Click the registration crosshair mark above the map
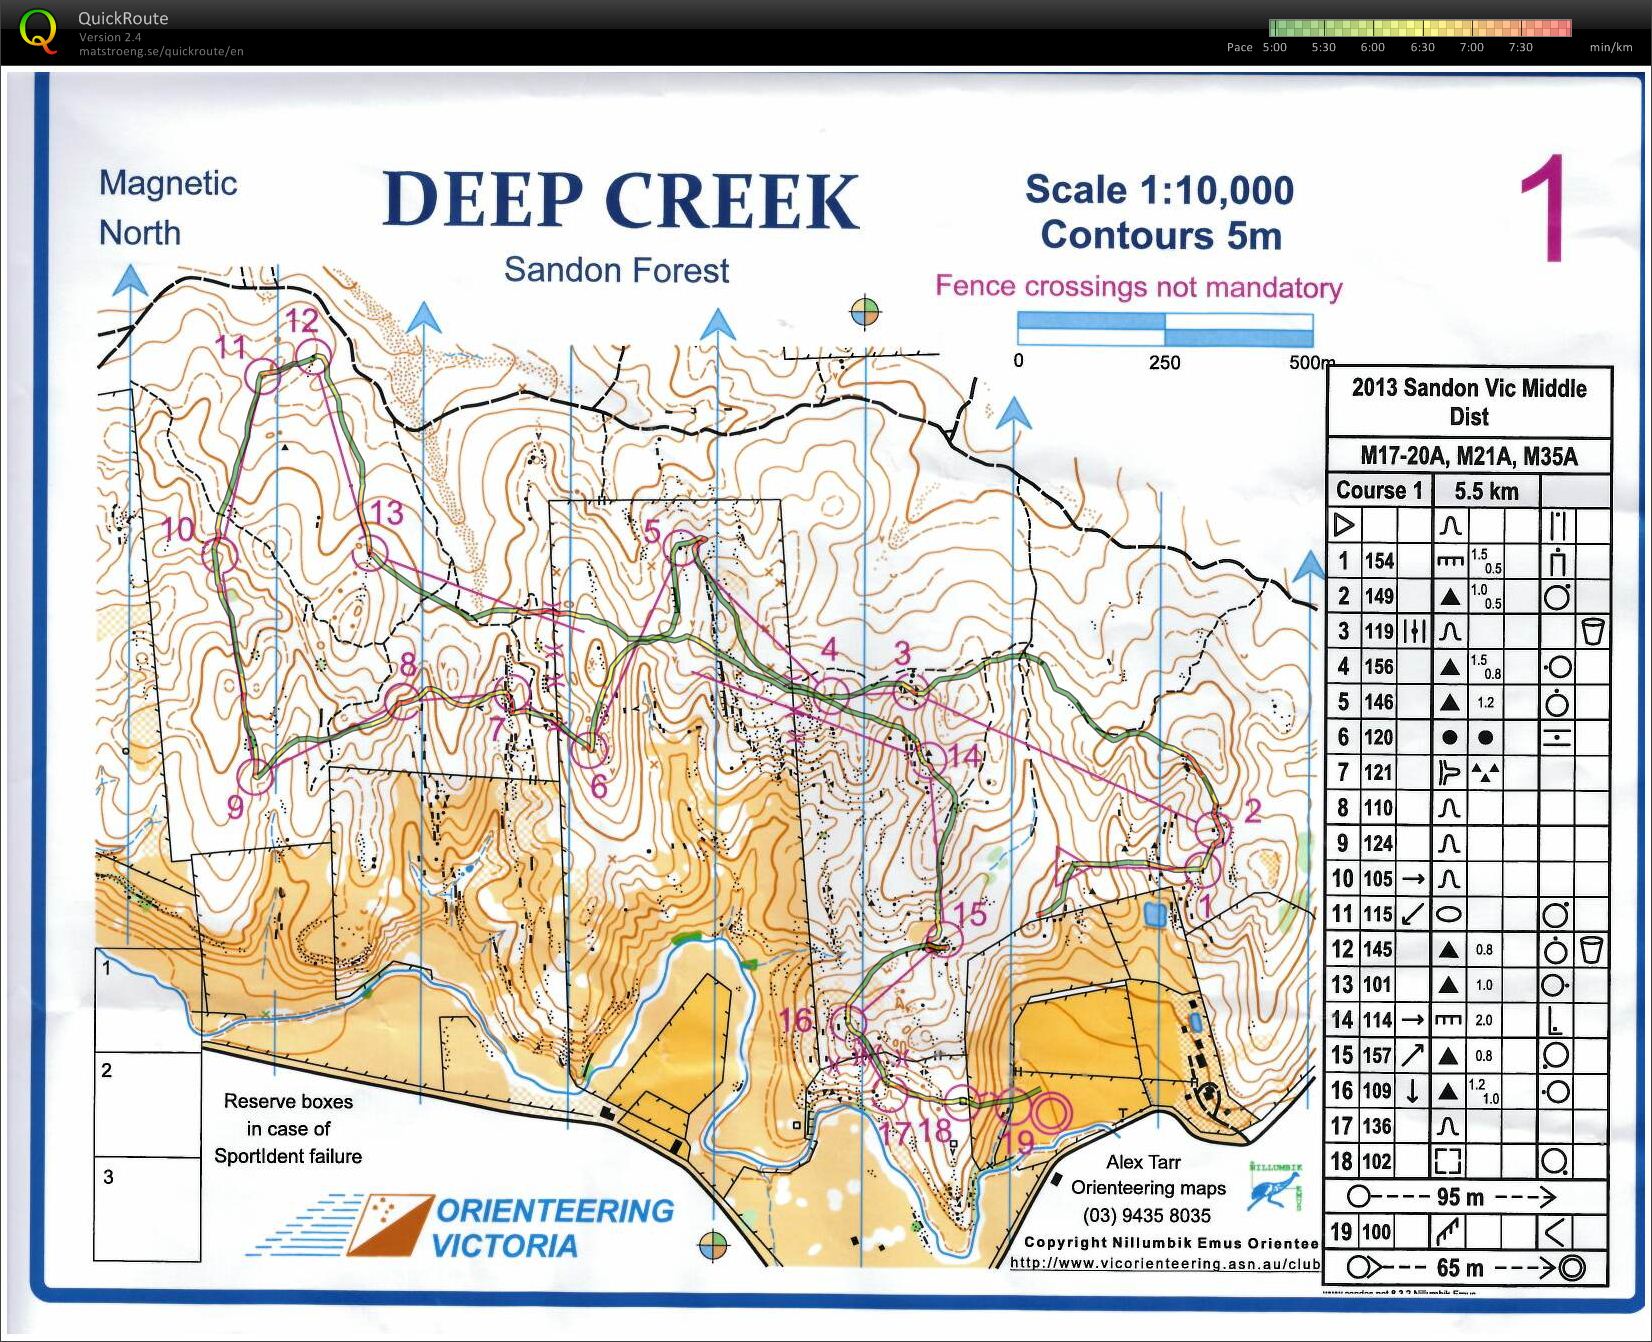 point(865,312)
